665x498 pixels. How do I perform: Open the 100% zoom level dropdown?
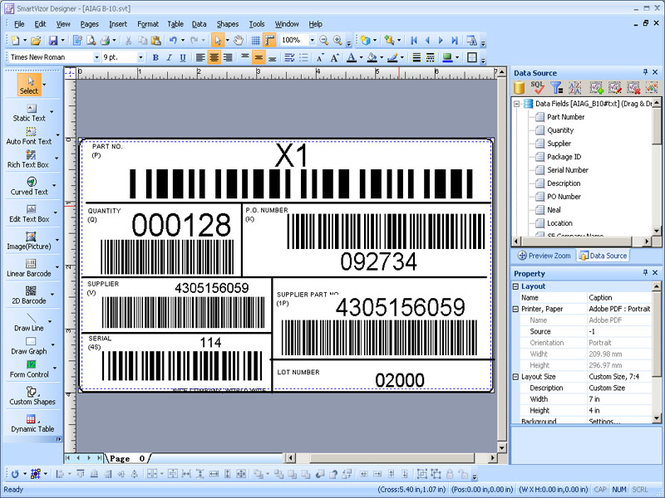tap(312, 40)
